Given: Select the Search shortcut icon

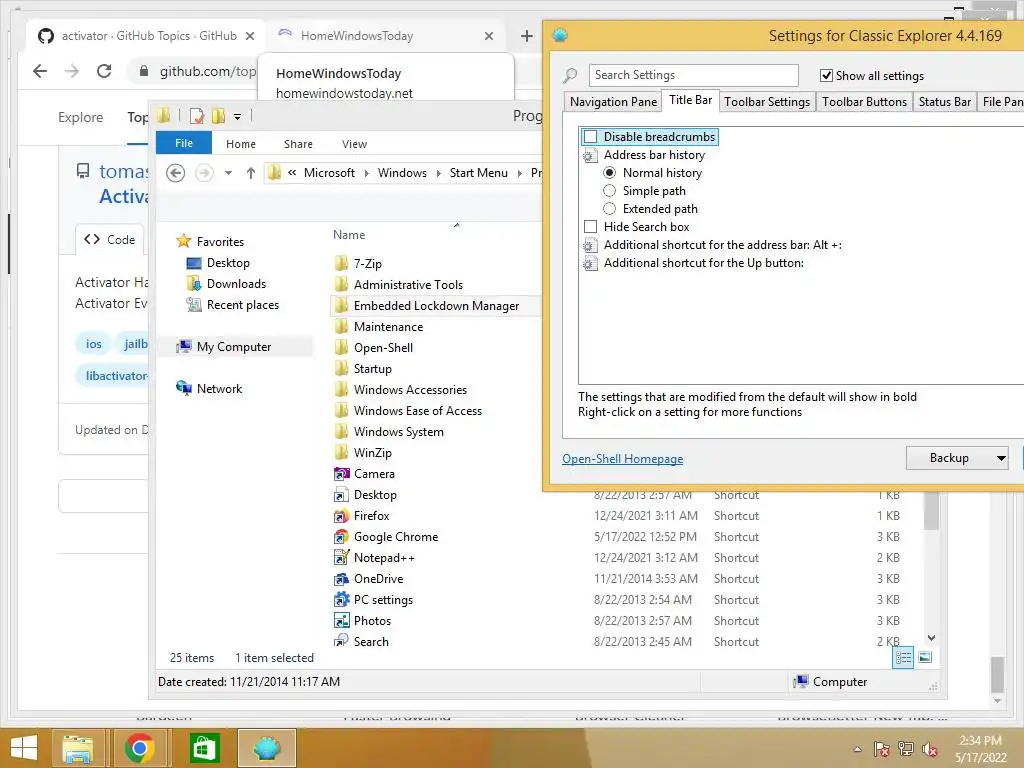Looking at the screenshot, I should [x=341, y=641].
